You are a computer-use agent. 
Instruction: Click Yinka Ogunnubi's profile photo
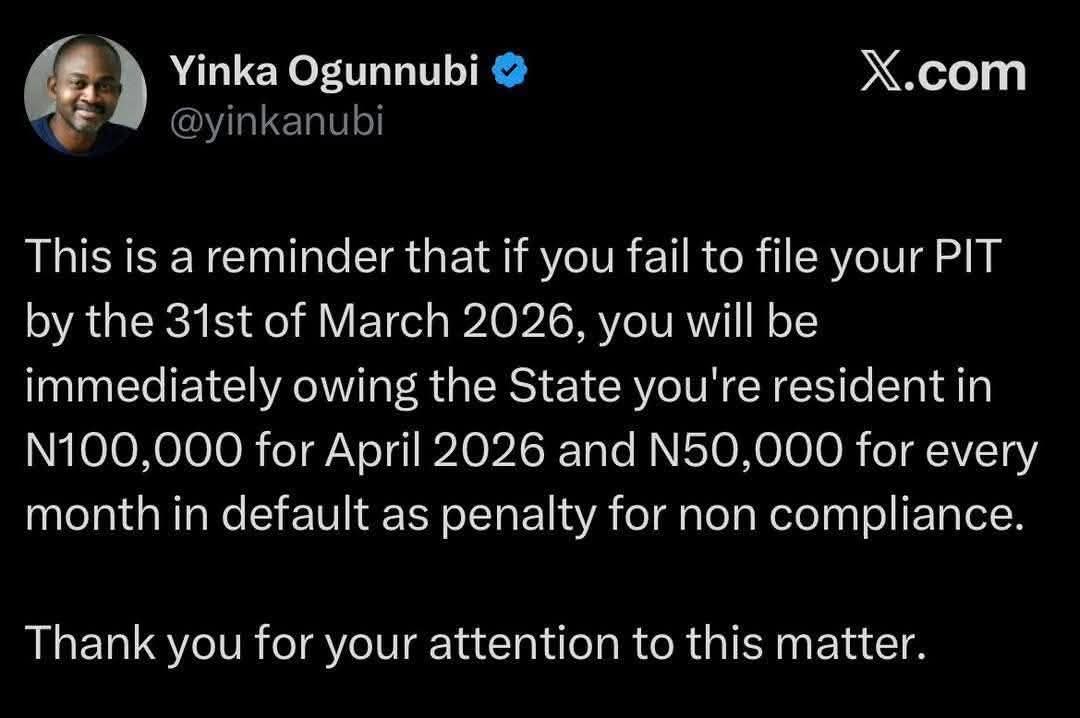coord(85,95)
